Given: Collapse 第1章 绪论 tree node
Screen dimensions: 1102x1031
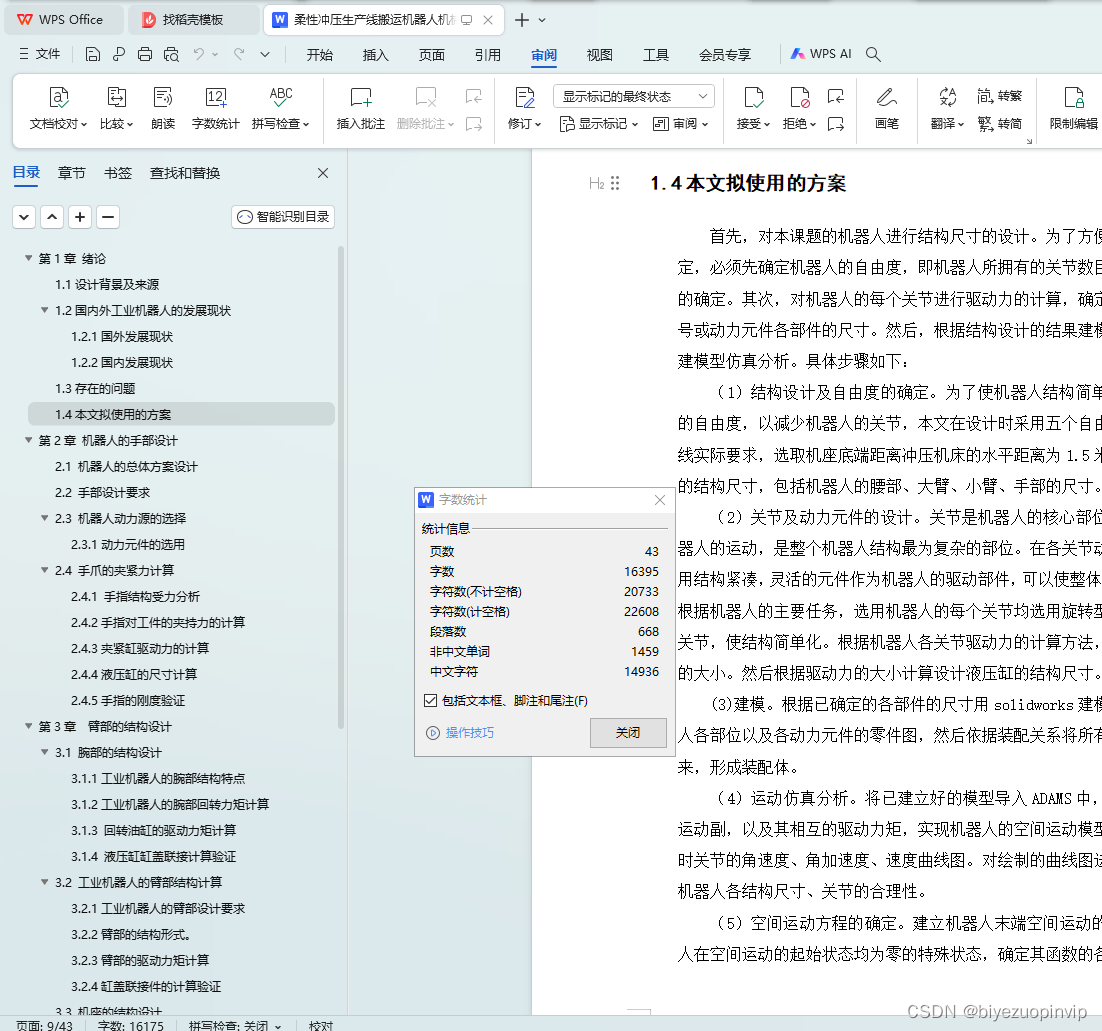Looking at the screenshot, I should point(28,258).
